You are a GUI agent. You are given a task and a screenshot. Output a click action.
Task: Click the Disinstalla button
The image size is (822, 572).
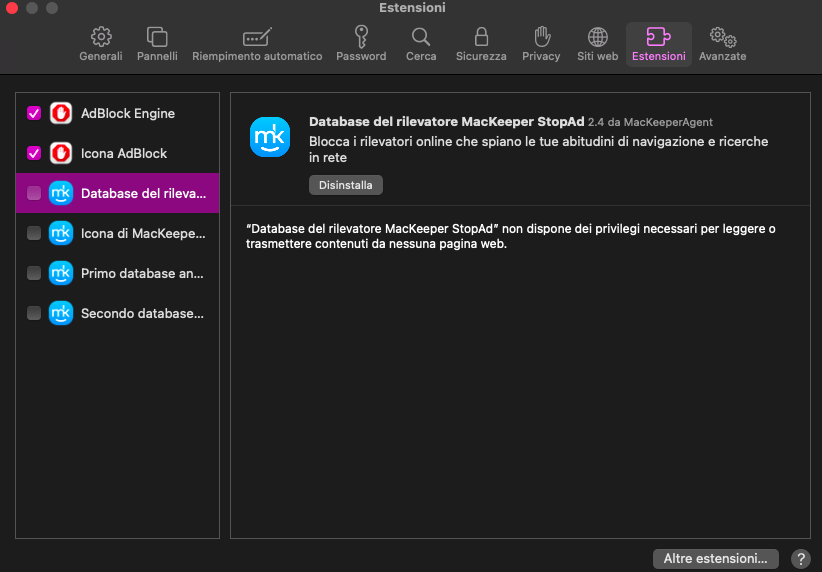click(345, 185)
